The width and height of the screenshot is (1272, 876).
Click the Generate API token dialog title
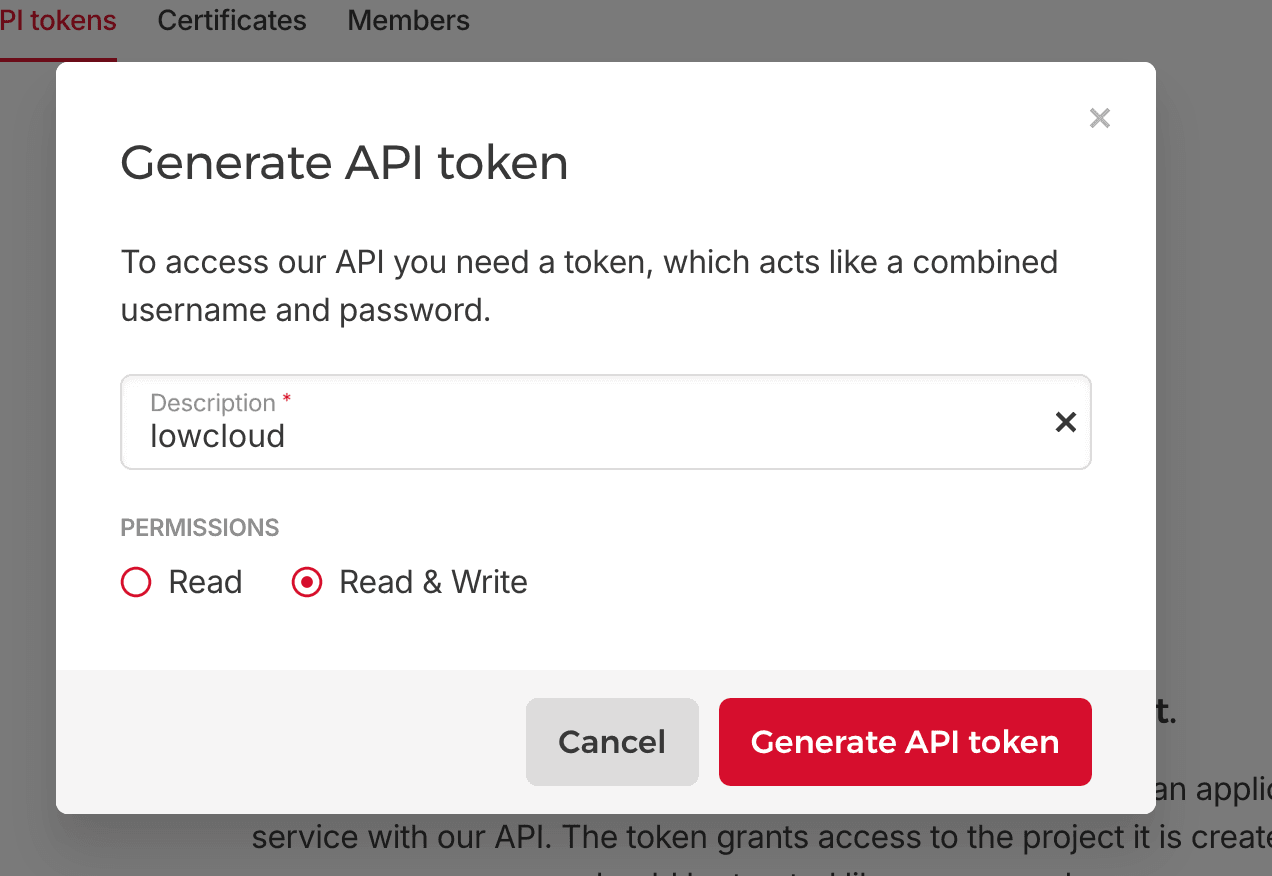click(344, 162)
